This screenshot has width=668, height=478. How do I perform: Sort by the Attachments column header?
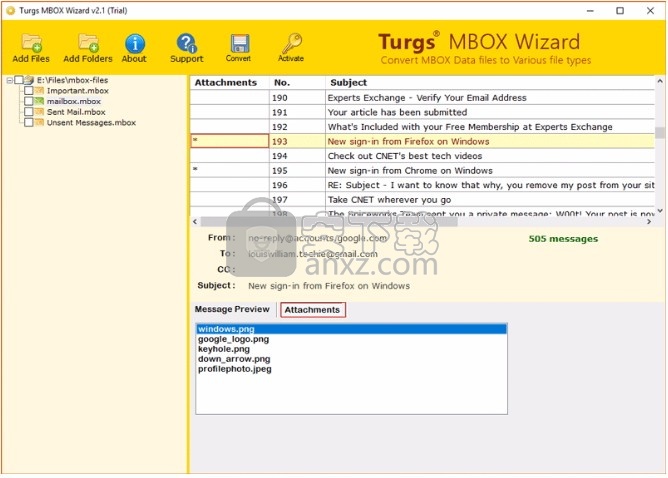(x=230, y=83)
